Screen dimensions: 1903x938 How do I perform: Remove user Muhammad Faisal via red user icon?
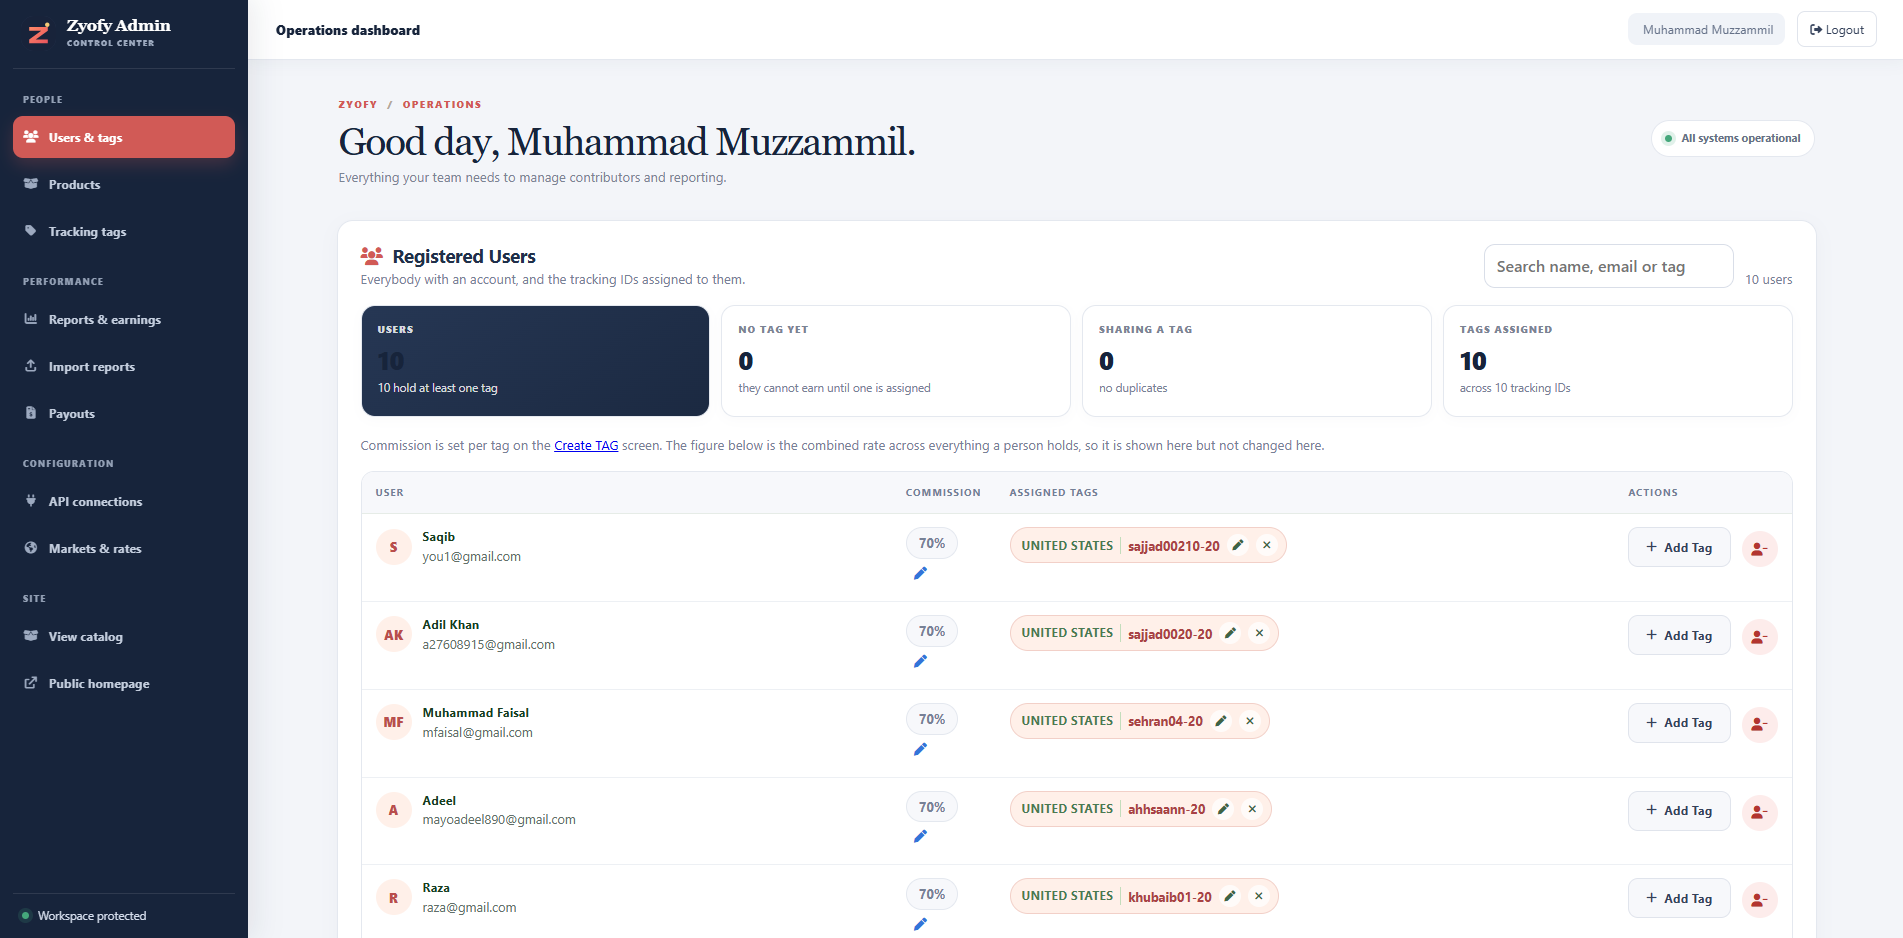(x=1759, y=724)
